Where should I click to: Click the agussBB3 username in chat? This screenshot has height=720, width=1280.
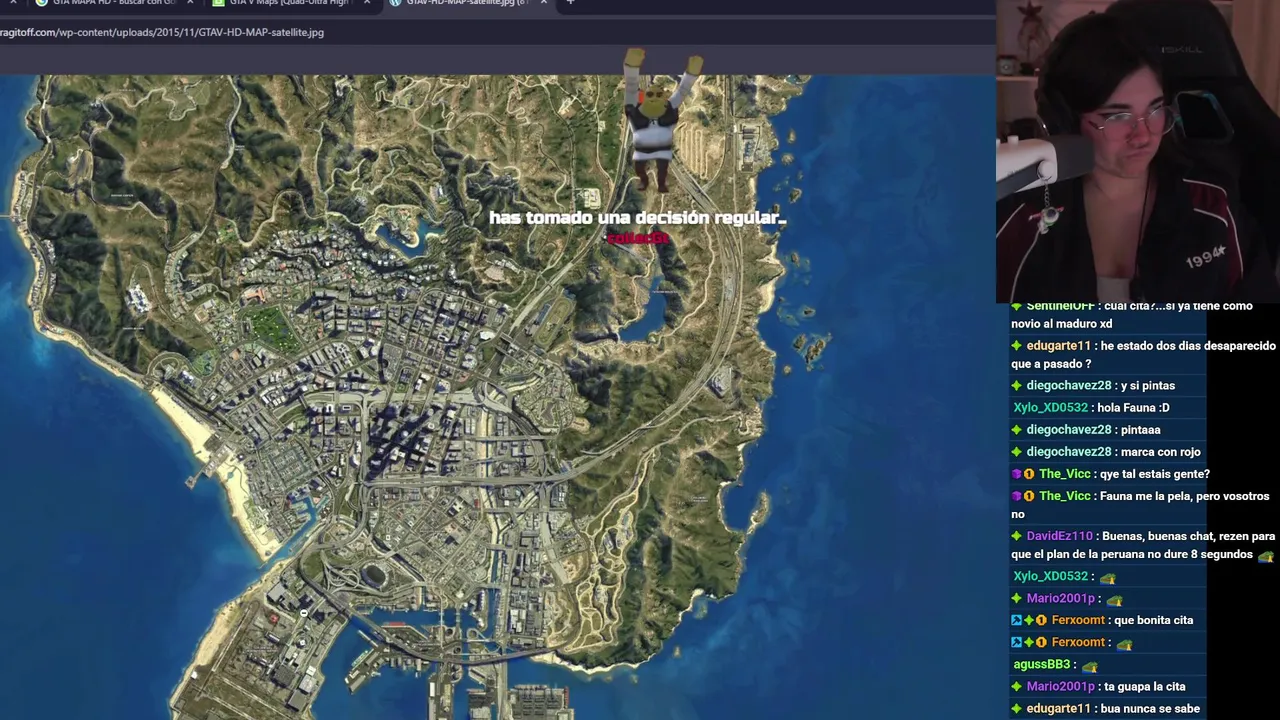pos(1041,664)
